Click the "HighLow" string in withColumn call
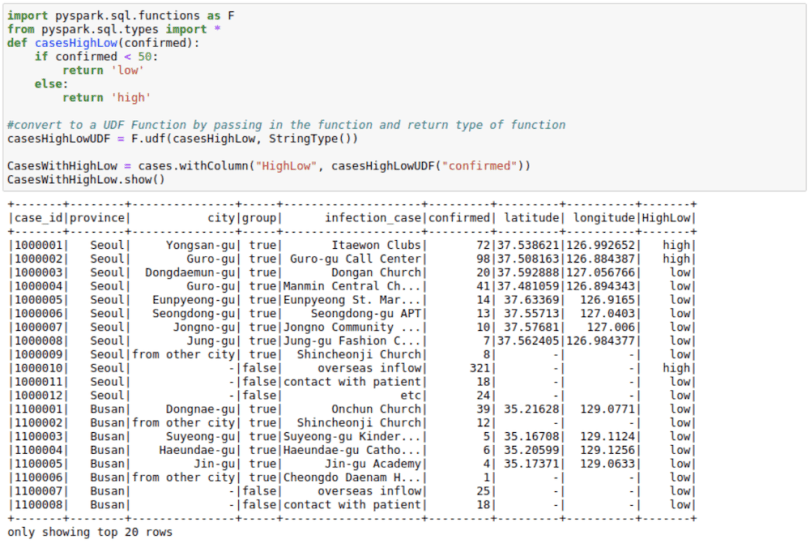Screen dimensions: 810x544 coord(286,166)
